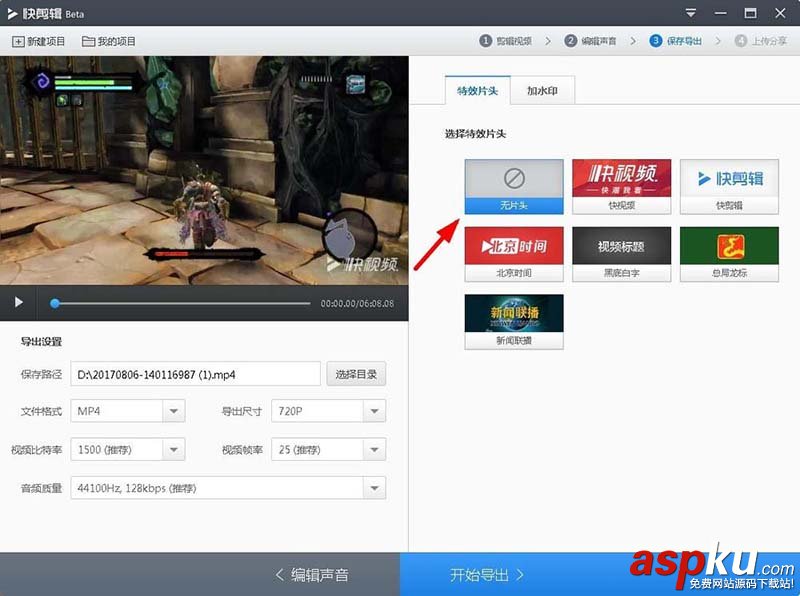Open 我的项目 to view projects

click(x=108, y=41)
